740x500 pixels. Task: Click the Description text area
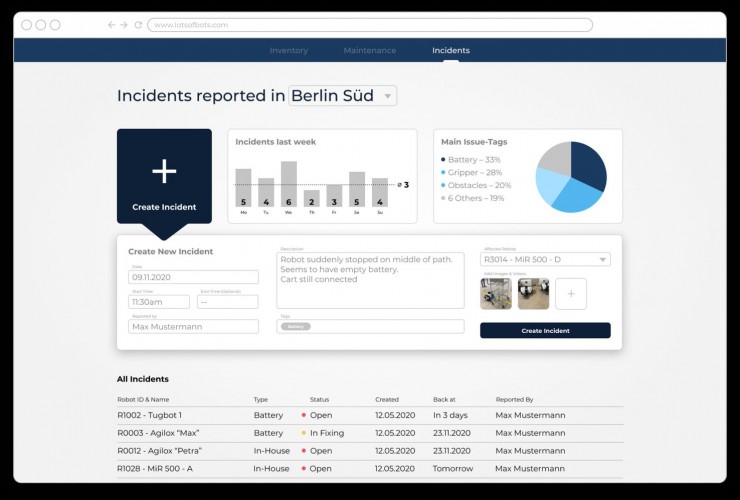tap(370, 280)
